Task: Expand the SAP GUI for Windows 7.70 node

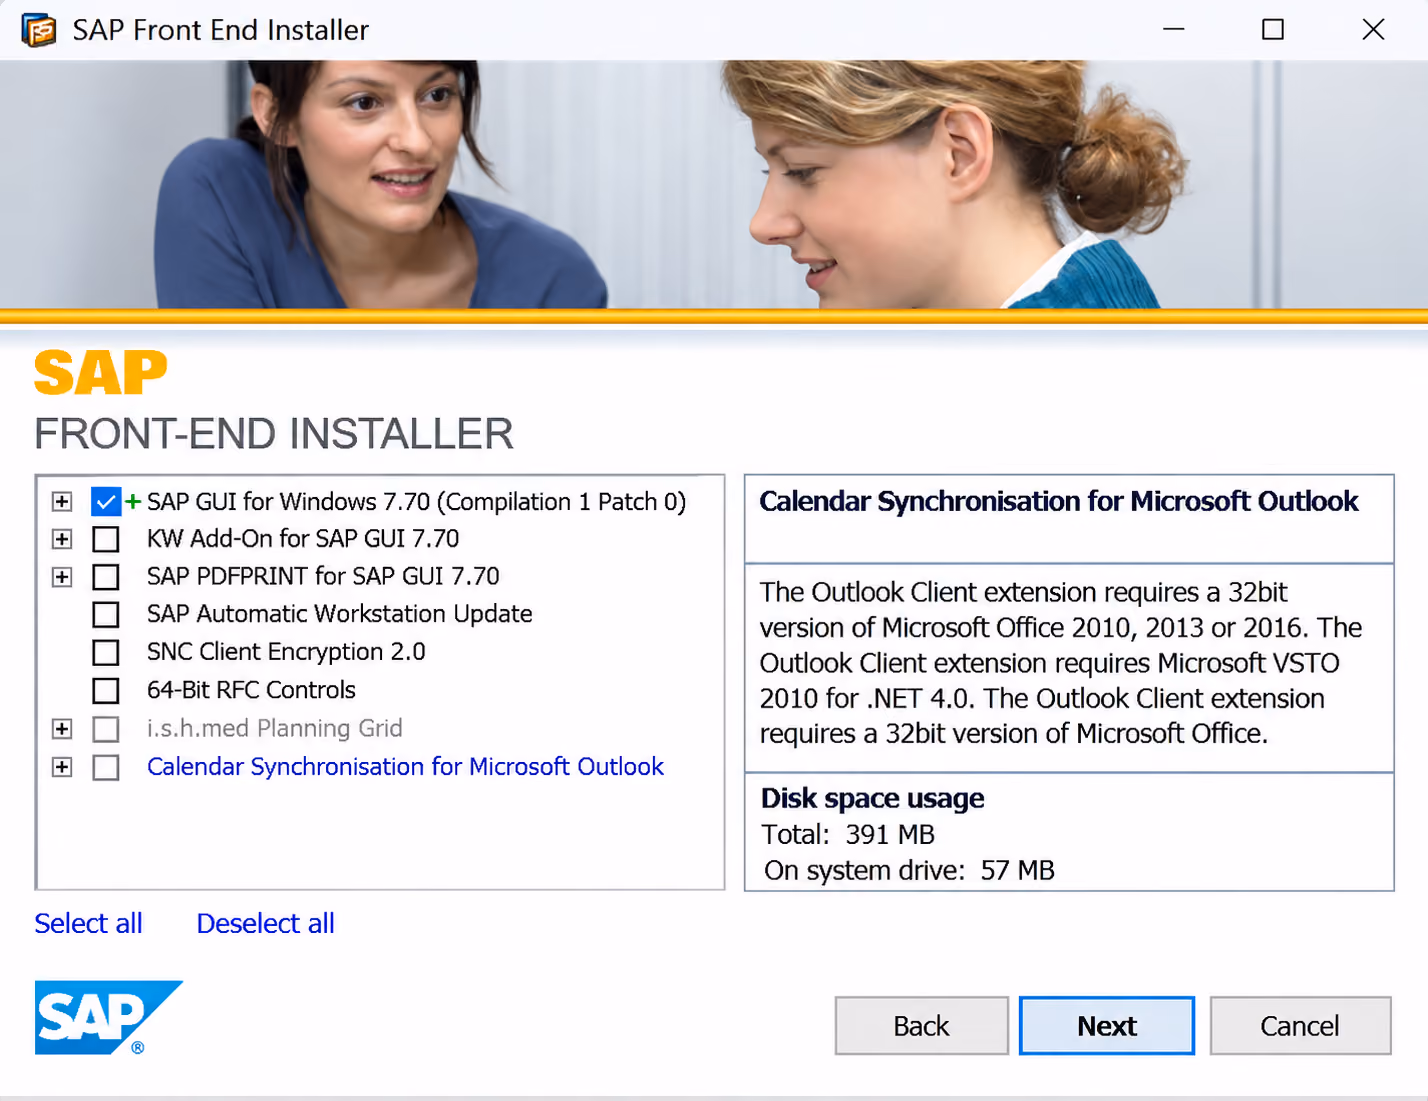Action: tap(62, 501)
